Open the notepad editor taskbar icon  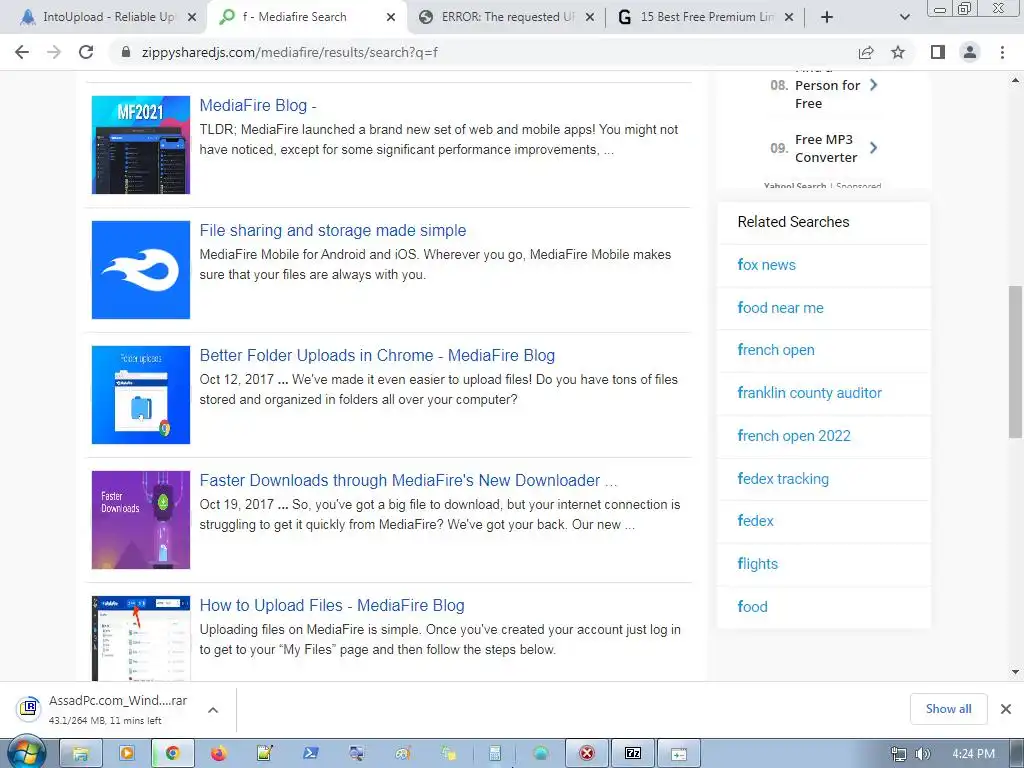pyautogui.click(x=264, y=754)
